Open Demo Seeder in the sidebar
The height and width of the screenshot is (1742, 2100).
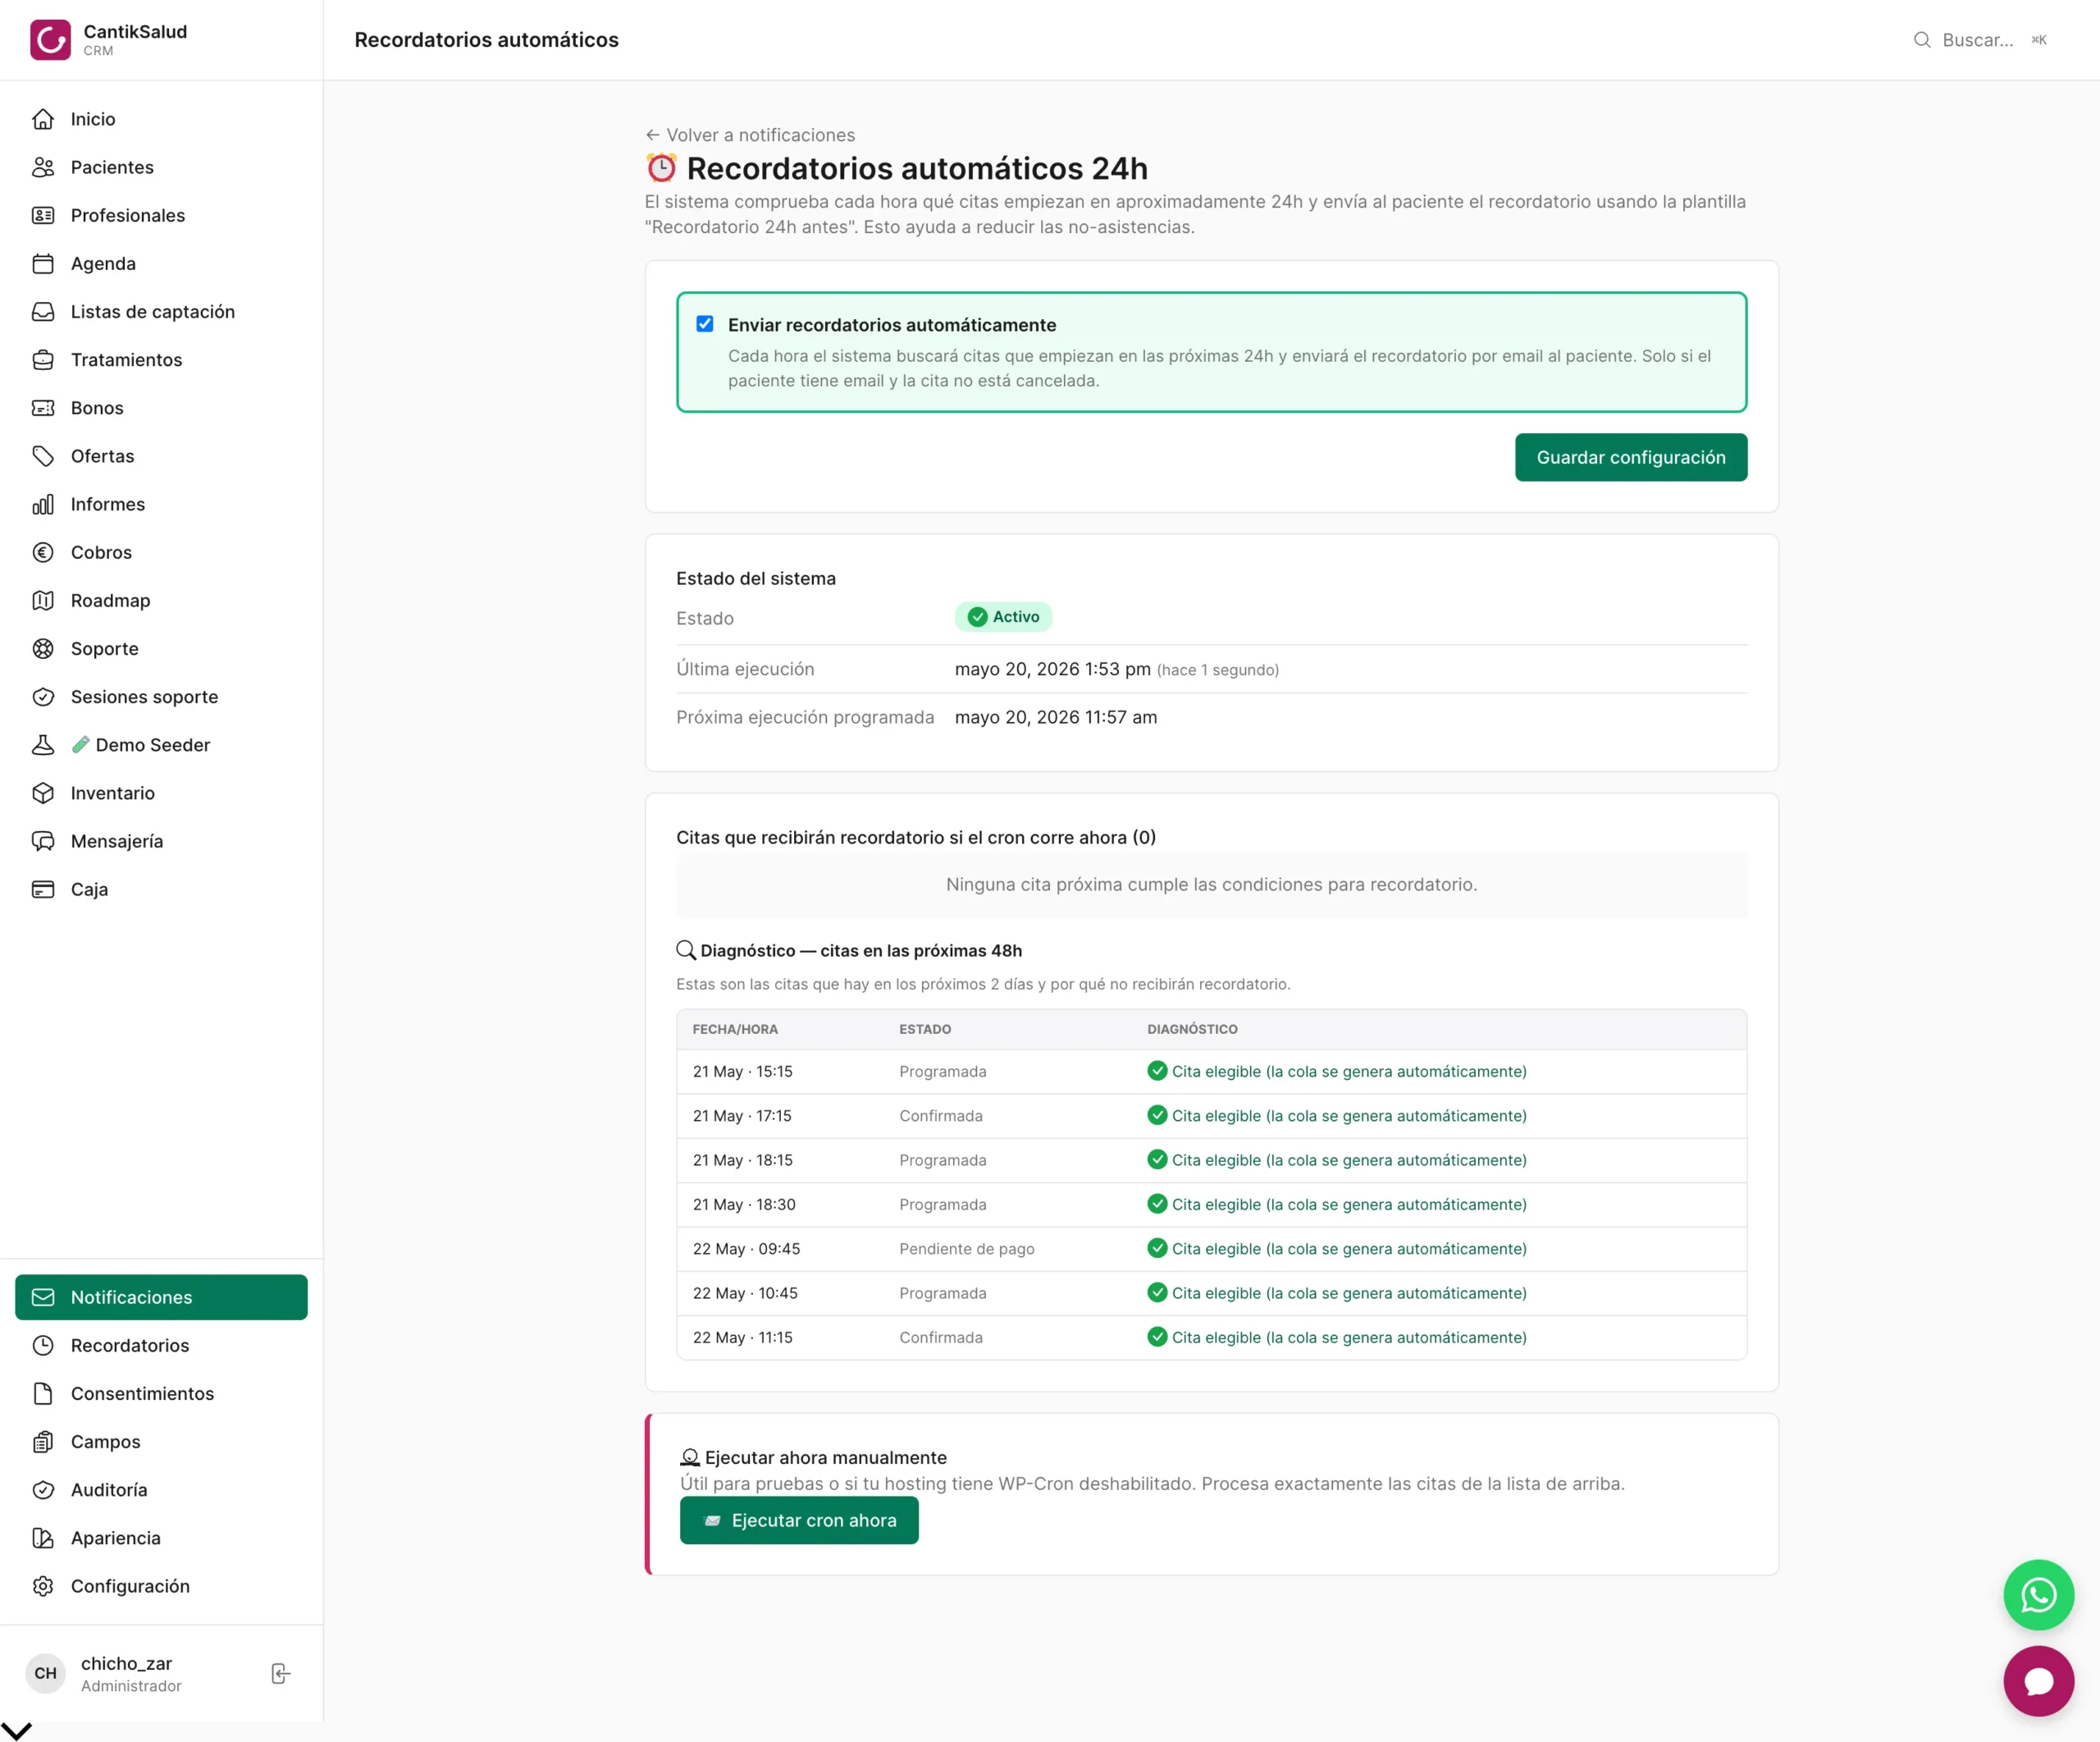coord(161,745)
